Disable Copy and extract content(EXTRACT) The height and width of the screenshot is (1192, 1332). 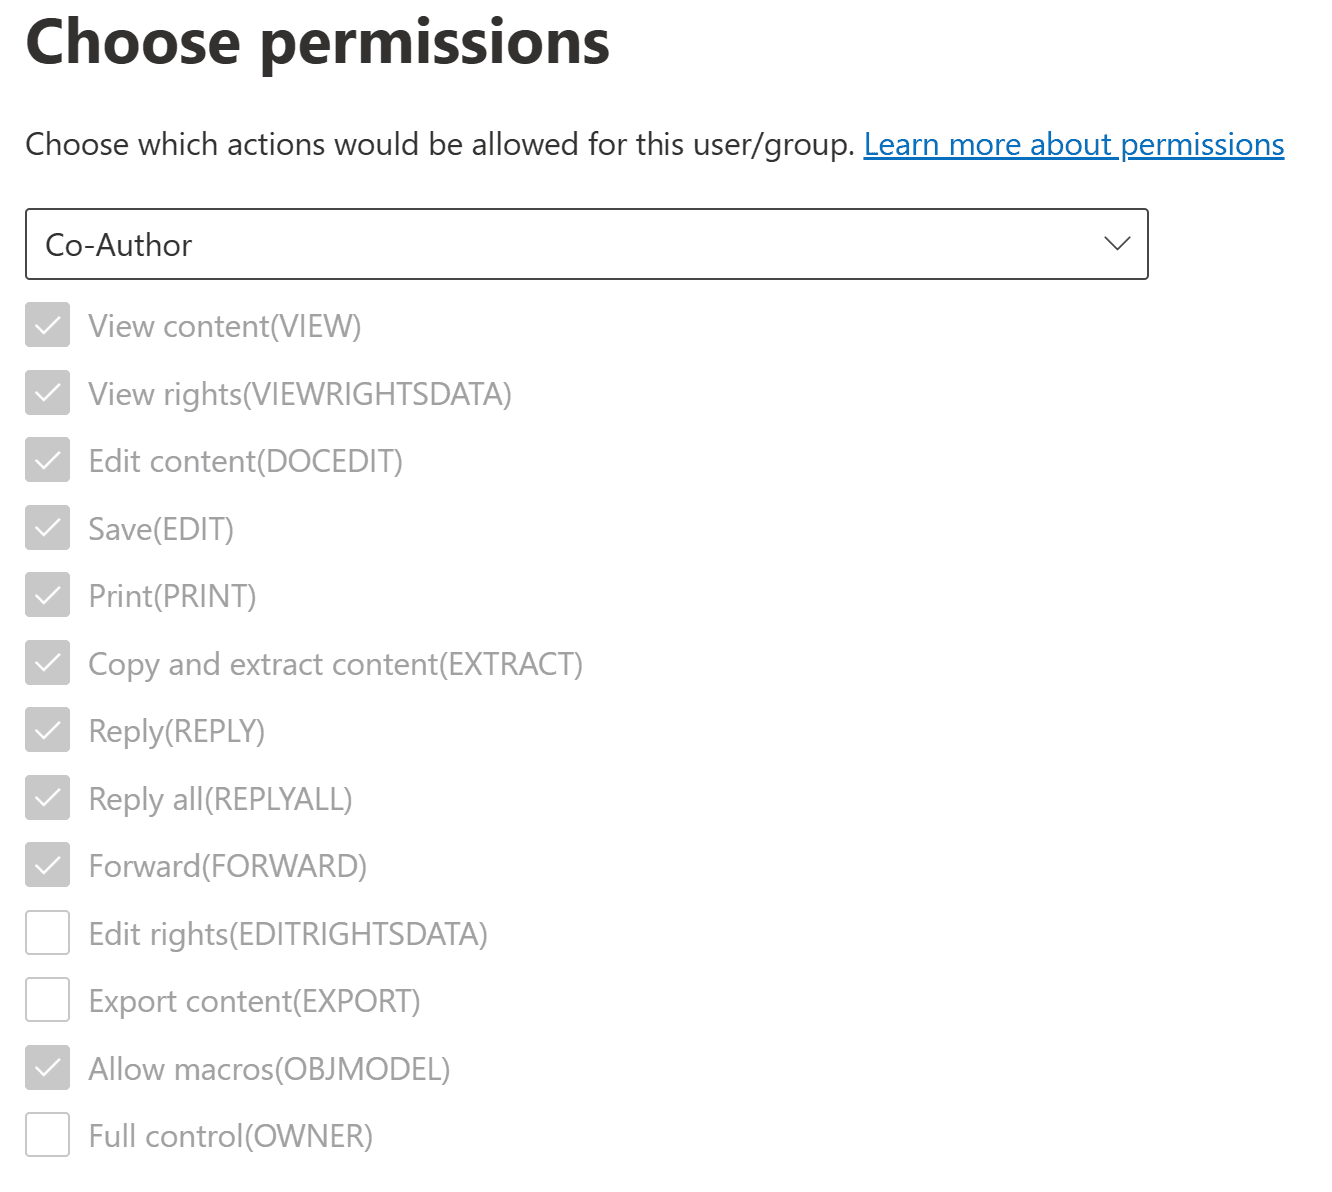coord(47,663)
